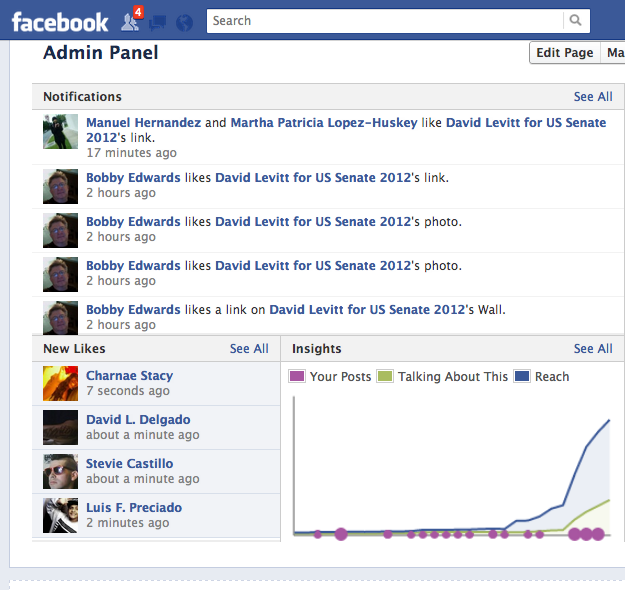The height and width of the screenshot is (590, 625).
Task: Click the Edit Page button
Action: coord(564,53)
